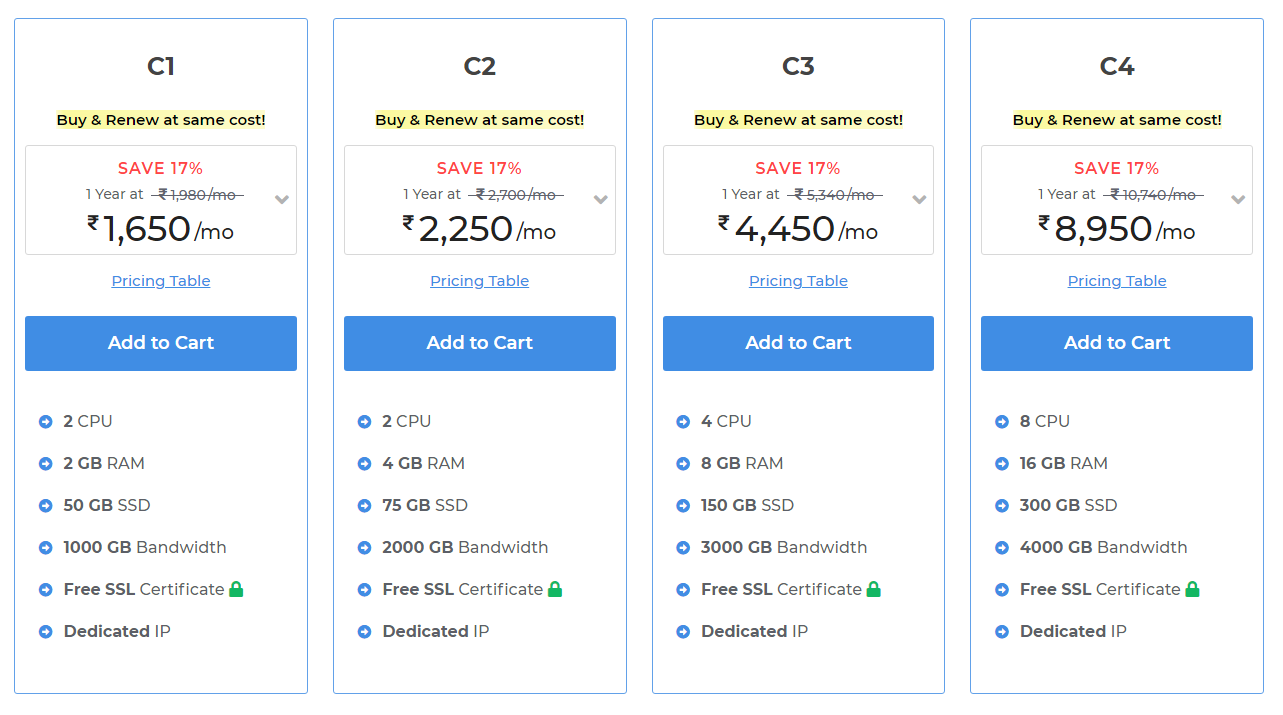Expand the C2 billing term dropdown chevron
This screenshot has width=1283, height=715.
tap(601, 199)
